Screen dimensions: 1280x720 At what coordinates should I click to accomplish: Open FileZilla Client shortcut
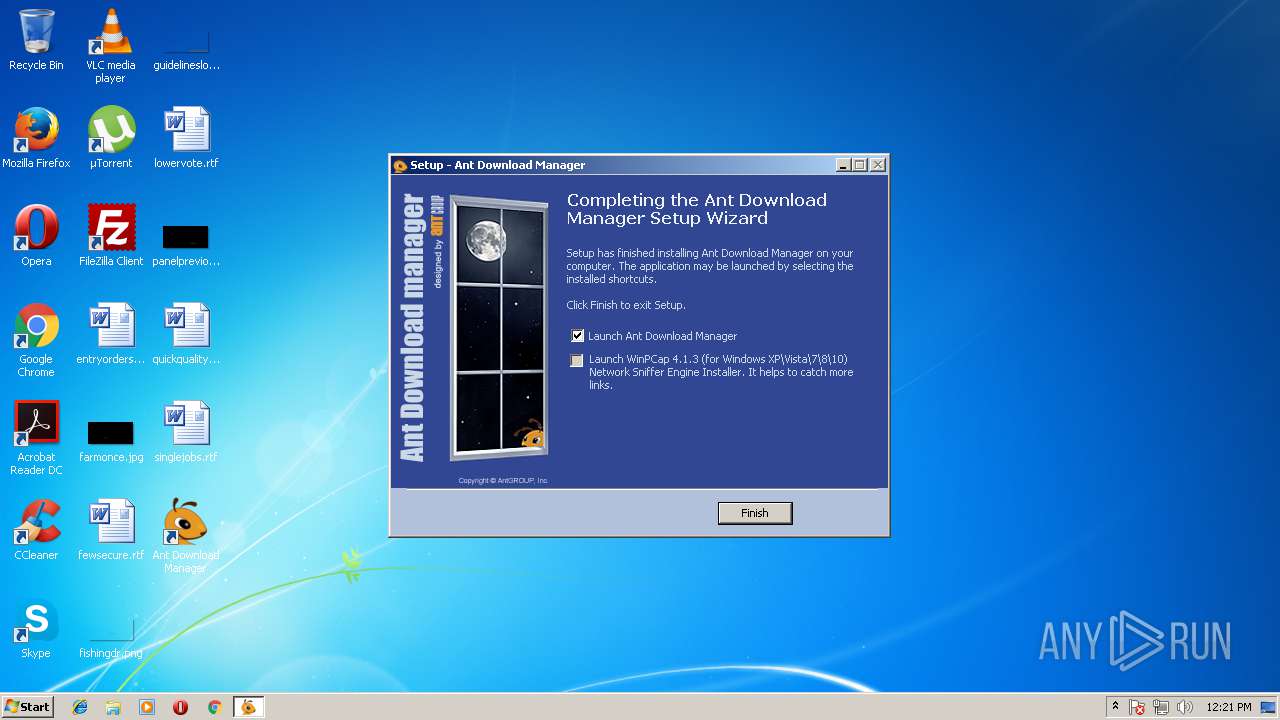coord(111,236)
